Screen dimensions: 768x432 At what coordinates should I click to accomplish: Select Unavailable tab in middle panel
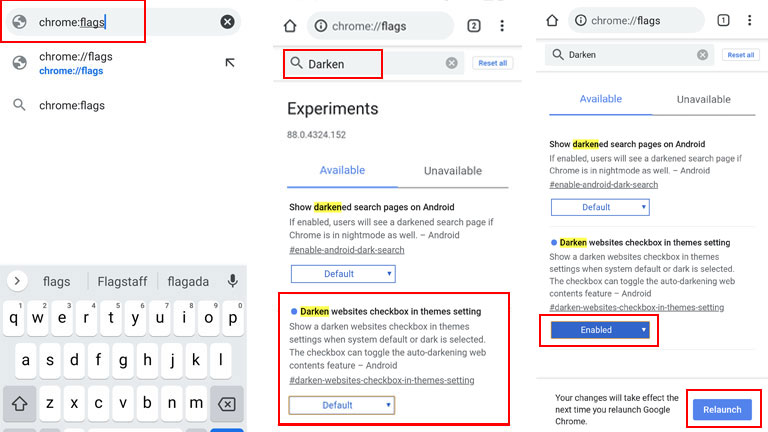[453, 171]
